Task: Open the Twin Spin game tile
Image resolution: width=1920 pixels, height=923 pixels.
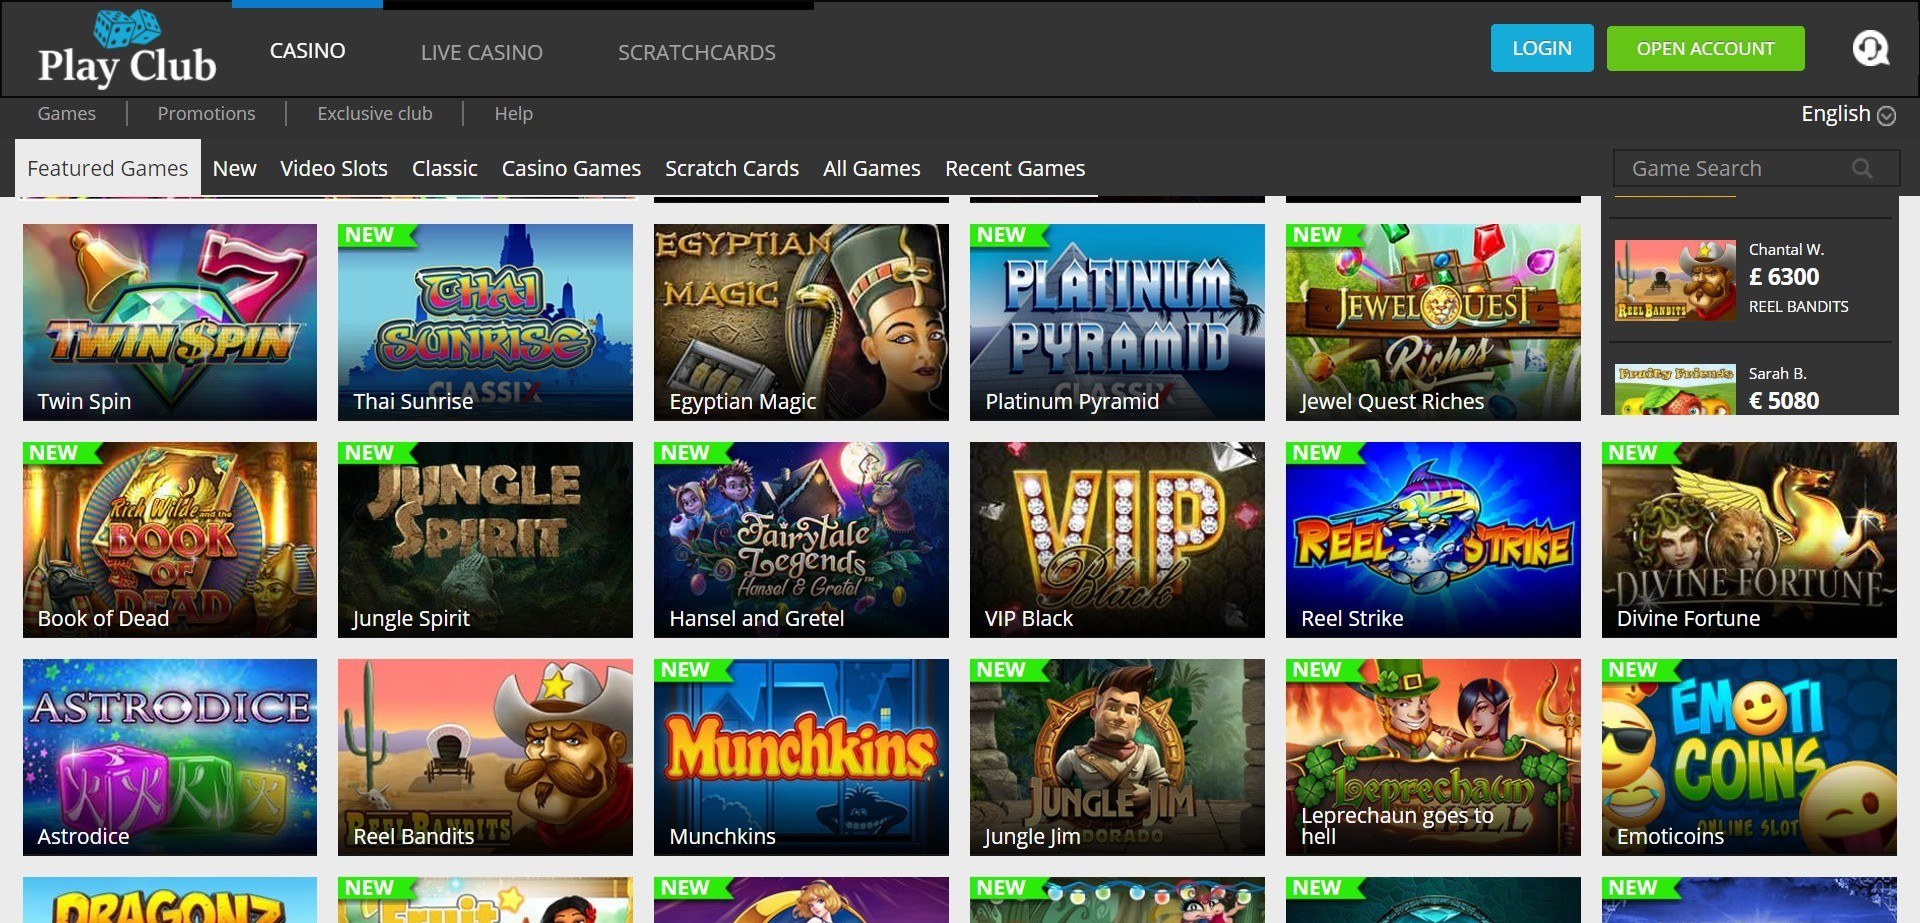Action: coord(170,322)
